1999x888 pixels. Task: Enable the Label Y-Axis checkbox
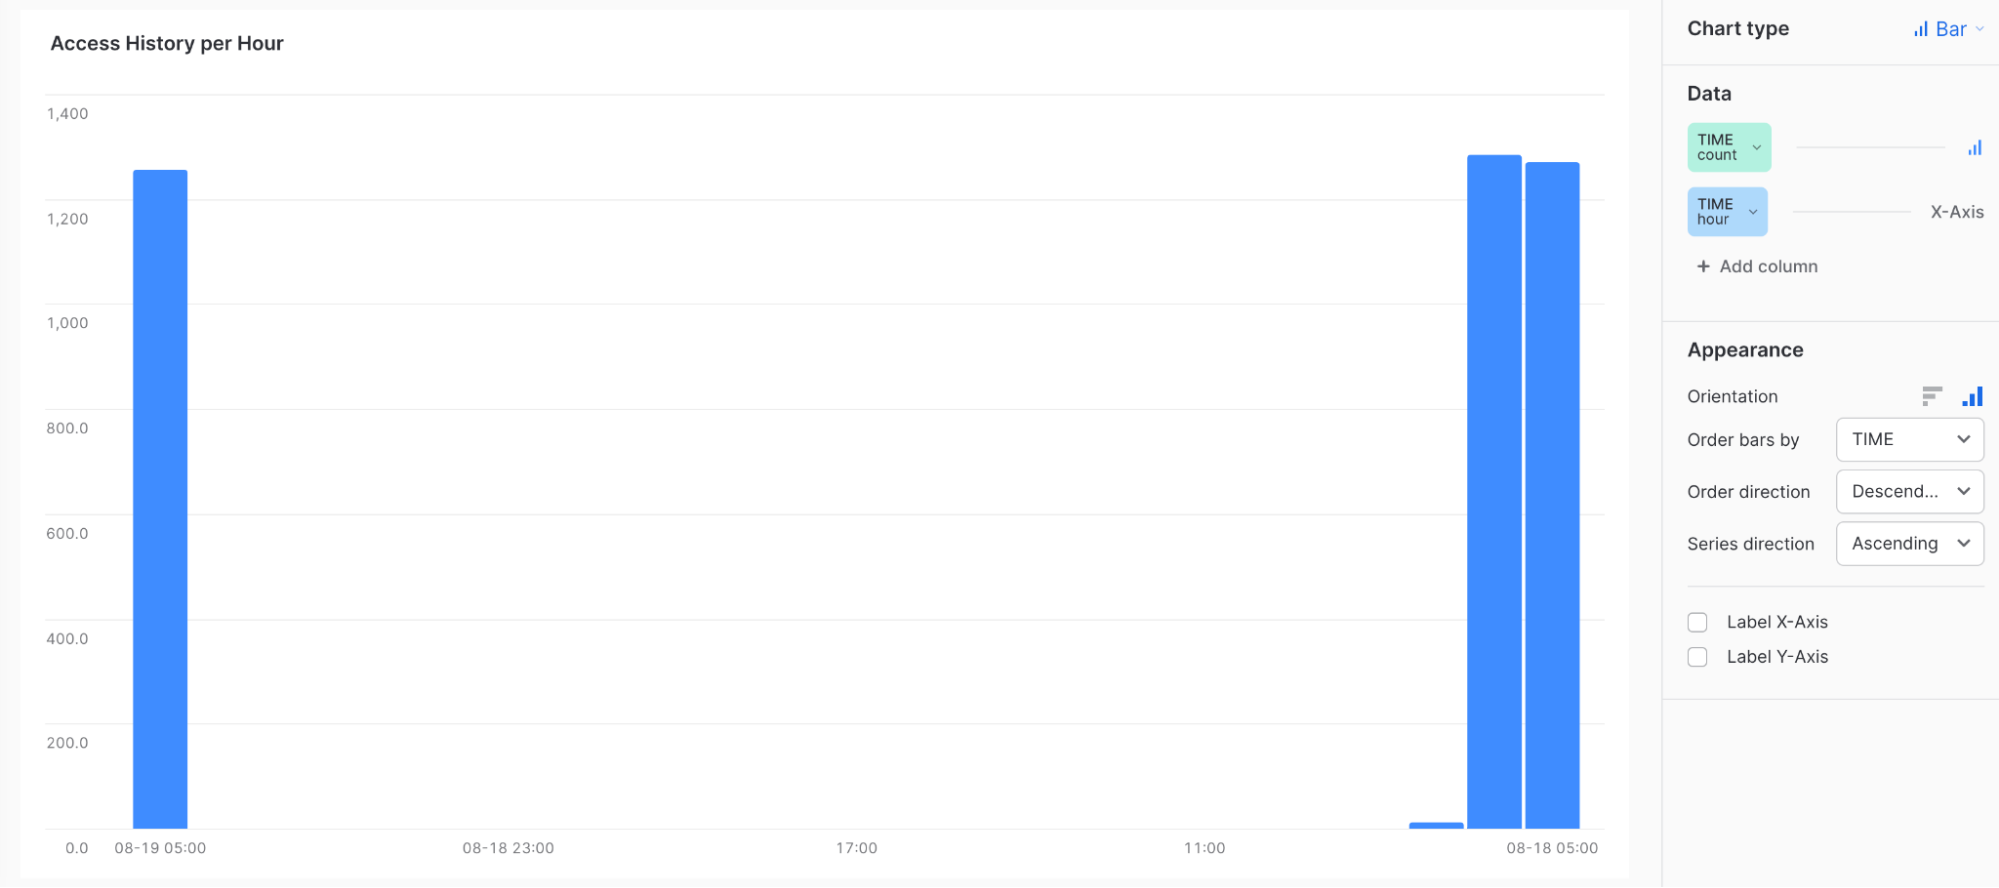coord(1697,657)
